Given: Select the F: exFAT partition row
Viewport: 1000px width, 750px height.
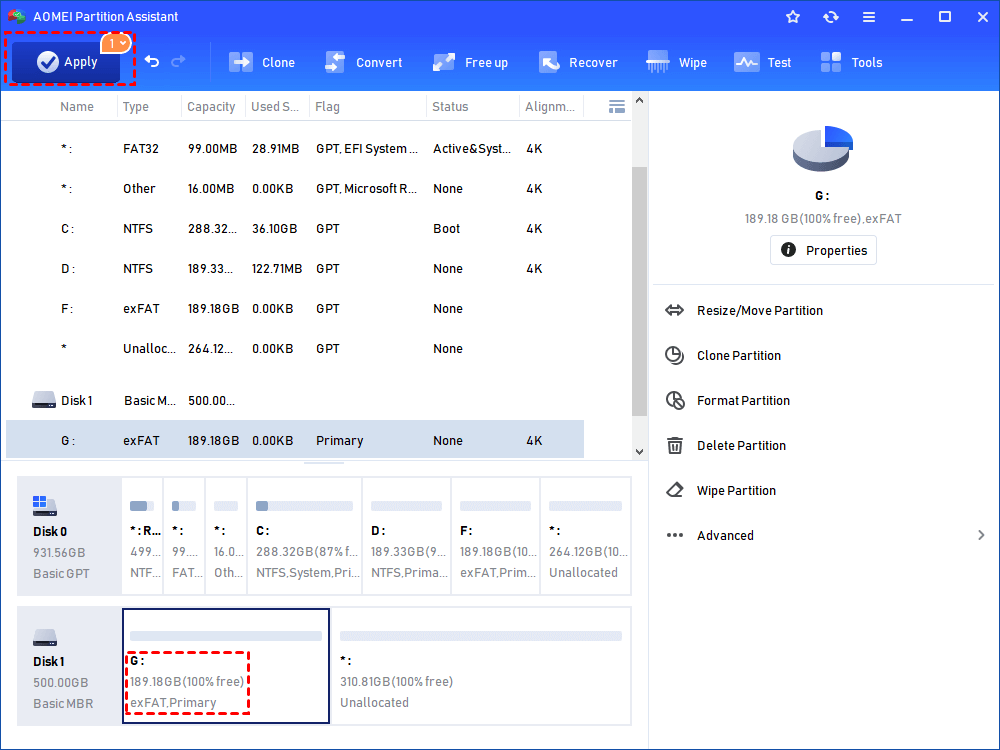Looking at the screenshot, I should (x=295, y=309).
